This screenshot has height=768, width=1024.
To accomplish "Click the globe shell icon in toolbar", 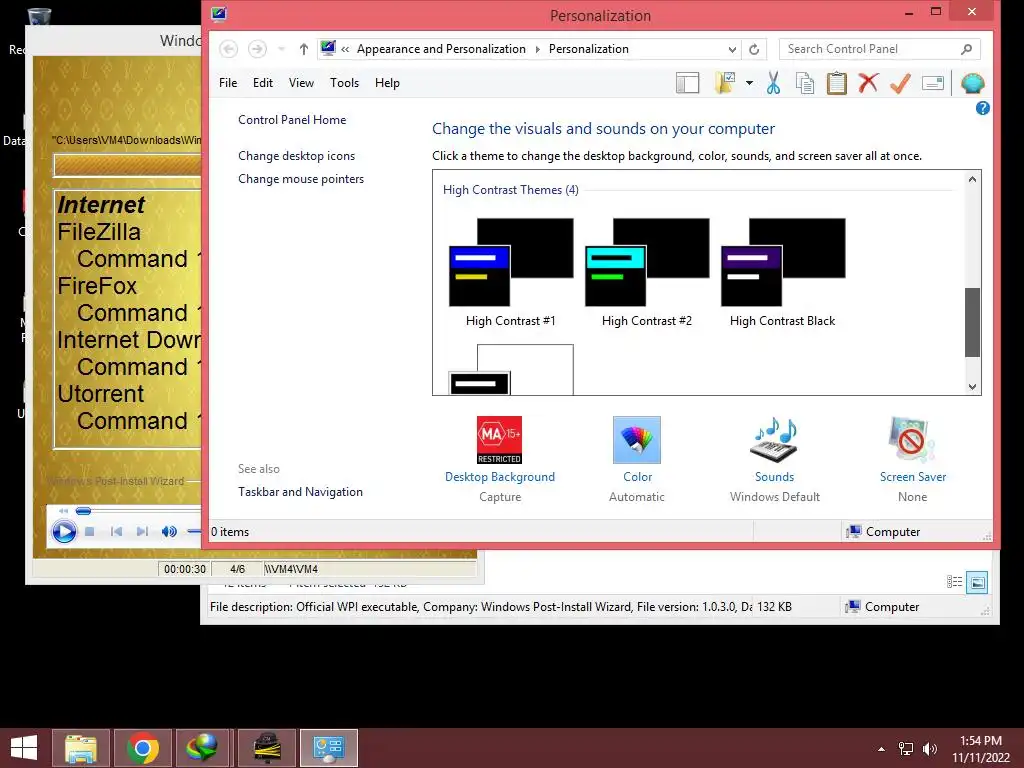I will (x=972, y=83).
